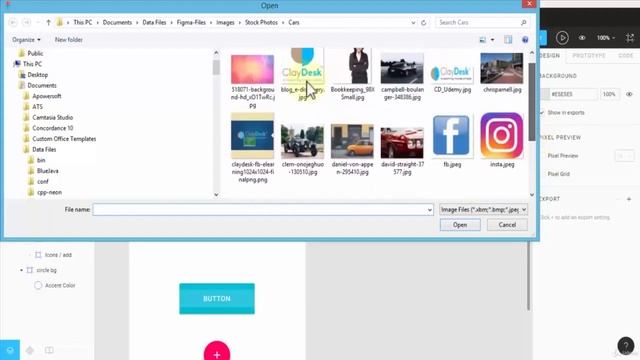
Task: Toggle Show in exports checkbox
Action: tap(542, 112)
